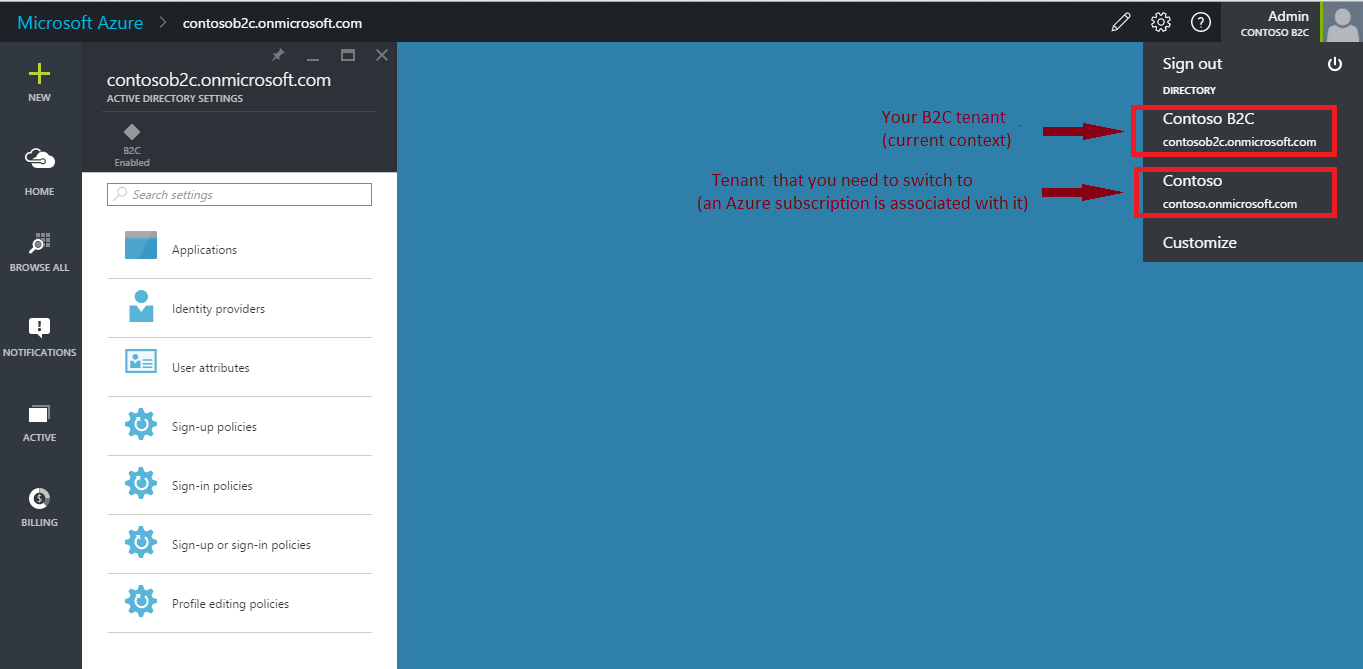Click the B2C Enabled diamond icon
Image resolution: width=1363 pixels, height=669 pixels.
pyautogui.click(x=131, y=132)
